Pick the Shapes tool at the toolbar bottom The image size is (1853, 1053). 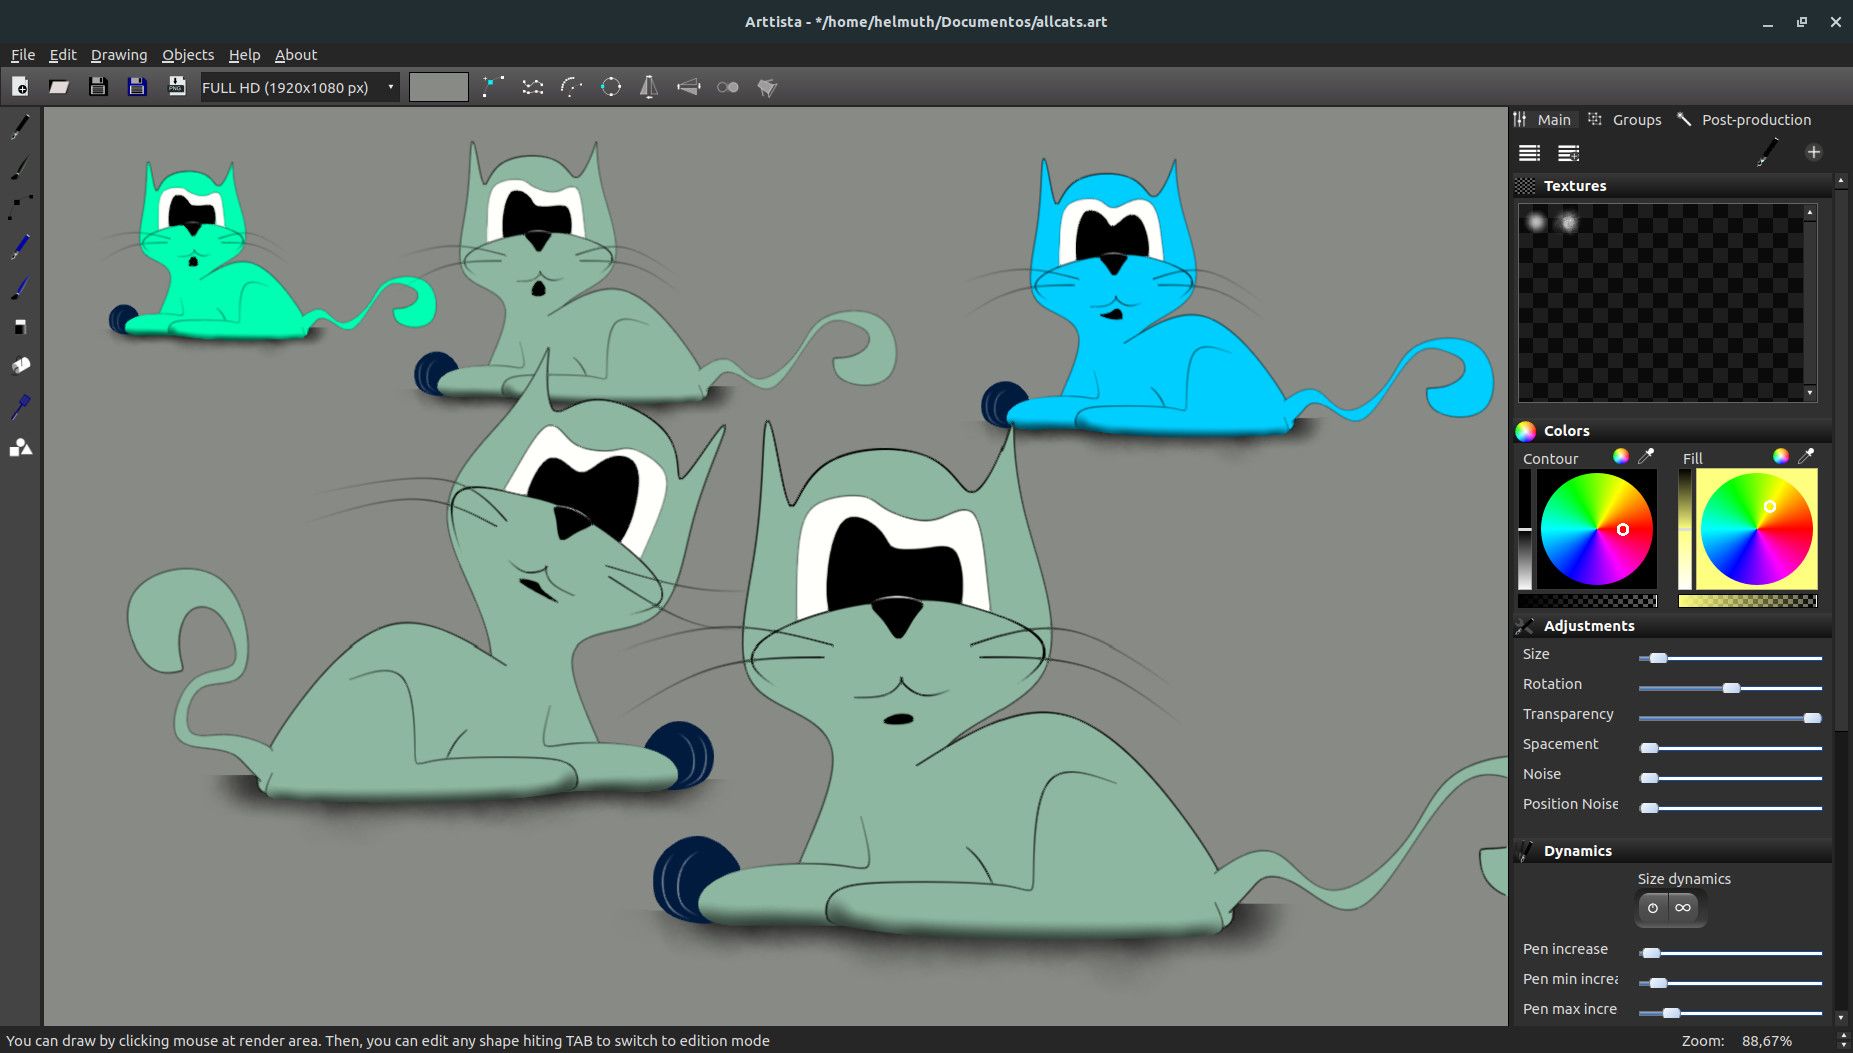tap(20, 447)
